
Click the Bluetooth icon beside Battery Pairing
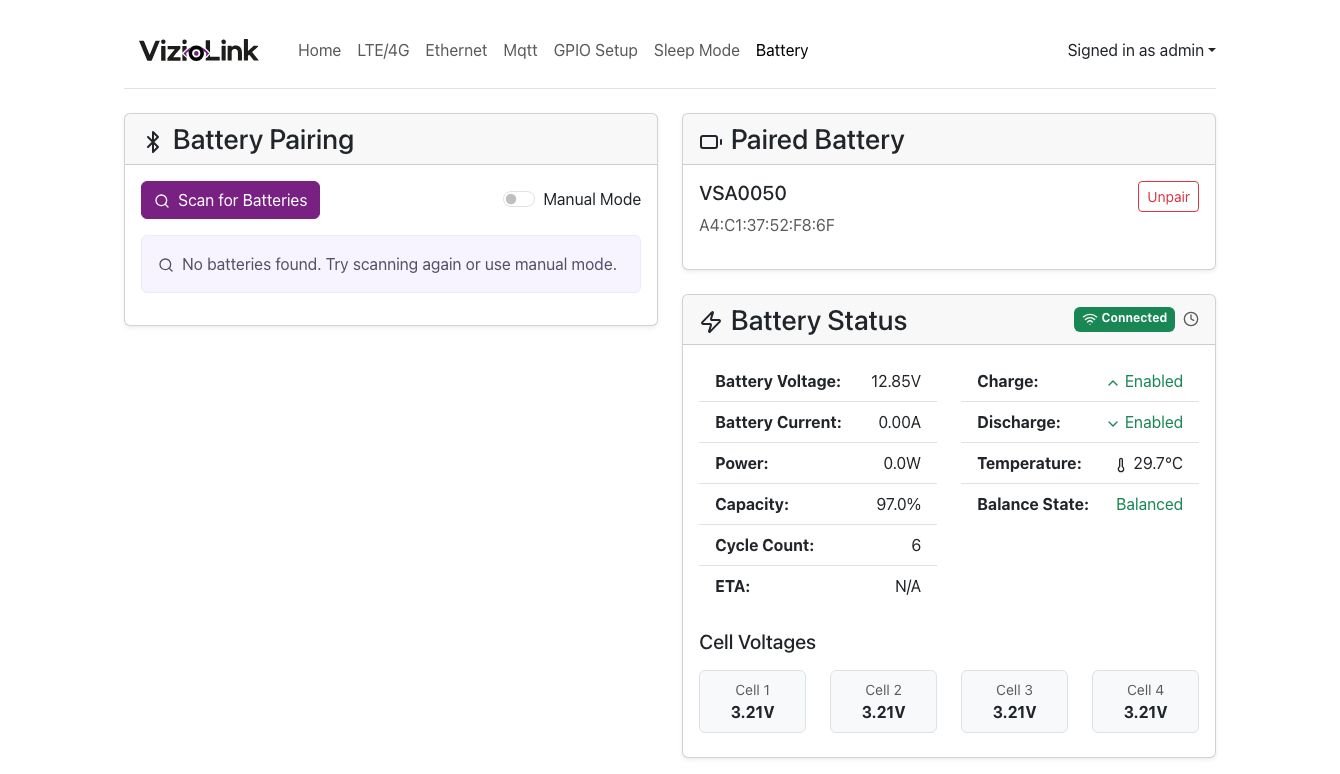(x=153, y=141)
